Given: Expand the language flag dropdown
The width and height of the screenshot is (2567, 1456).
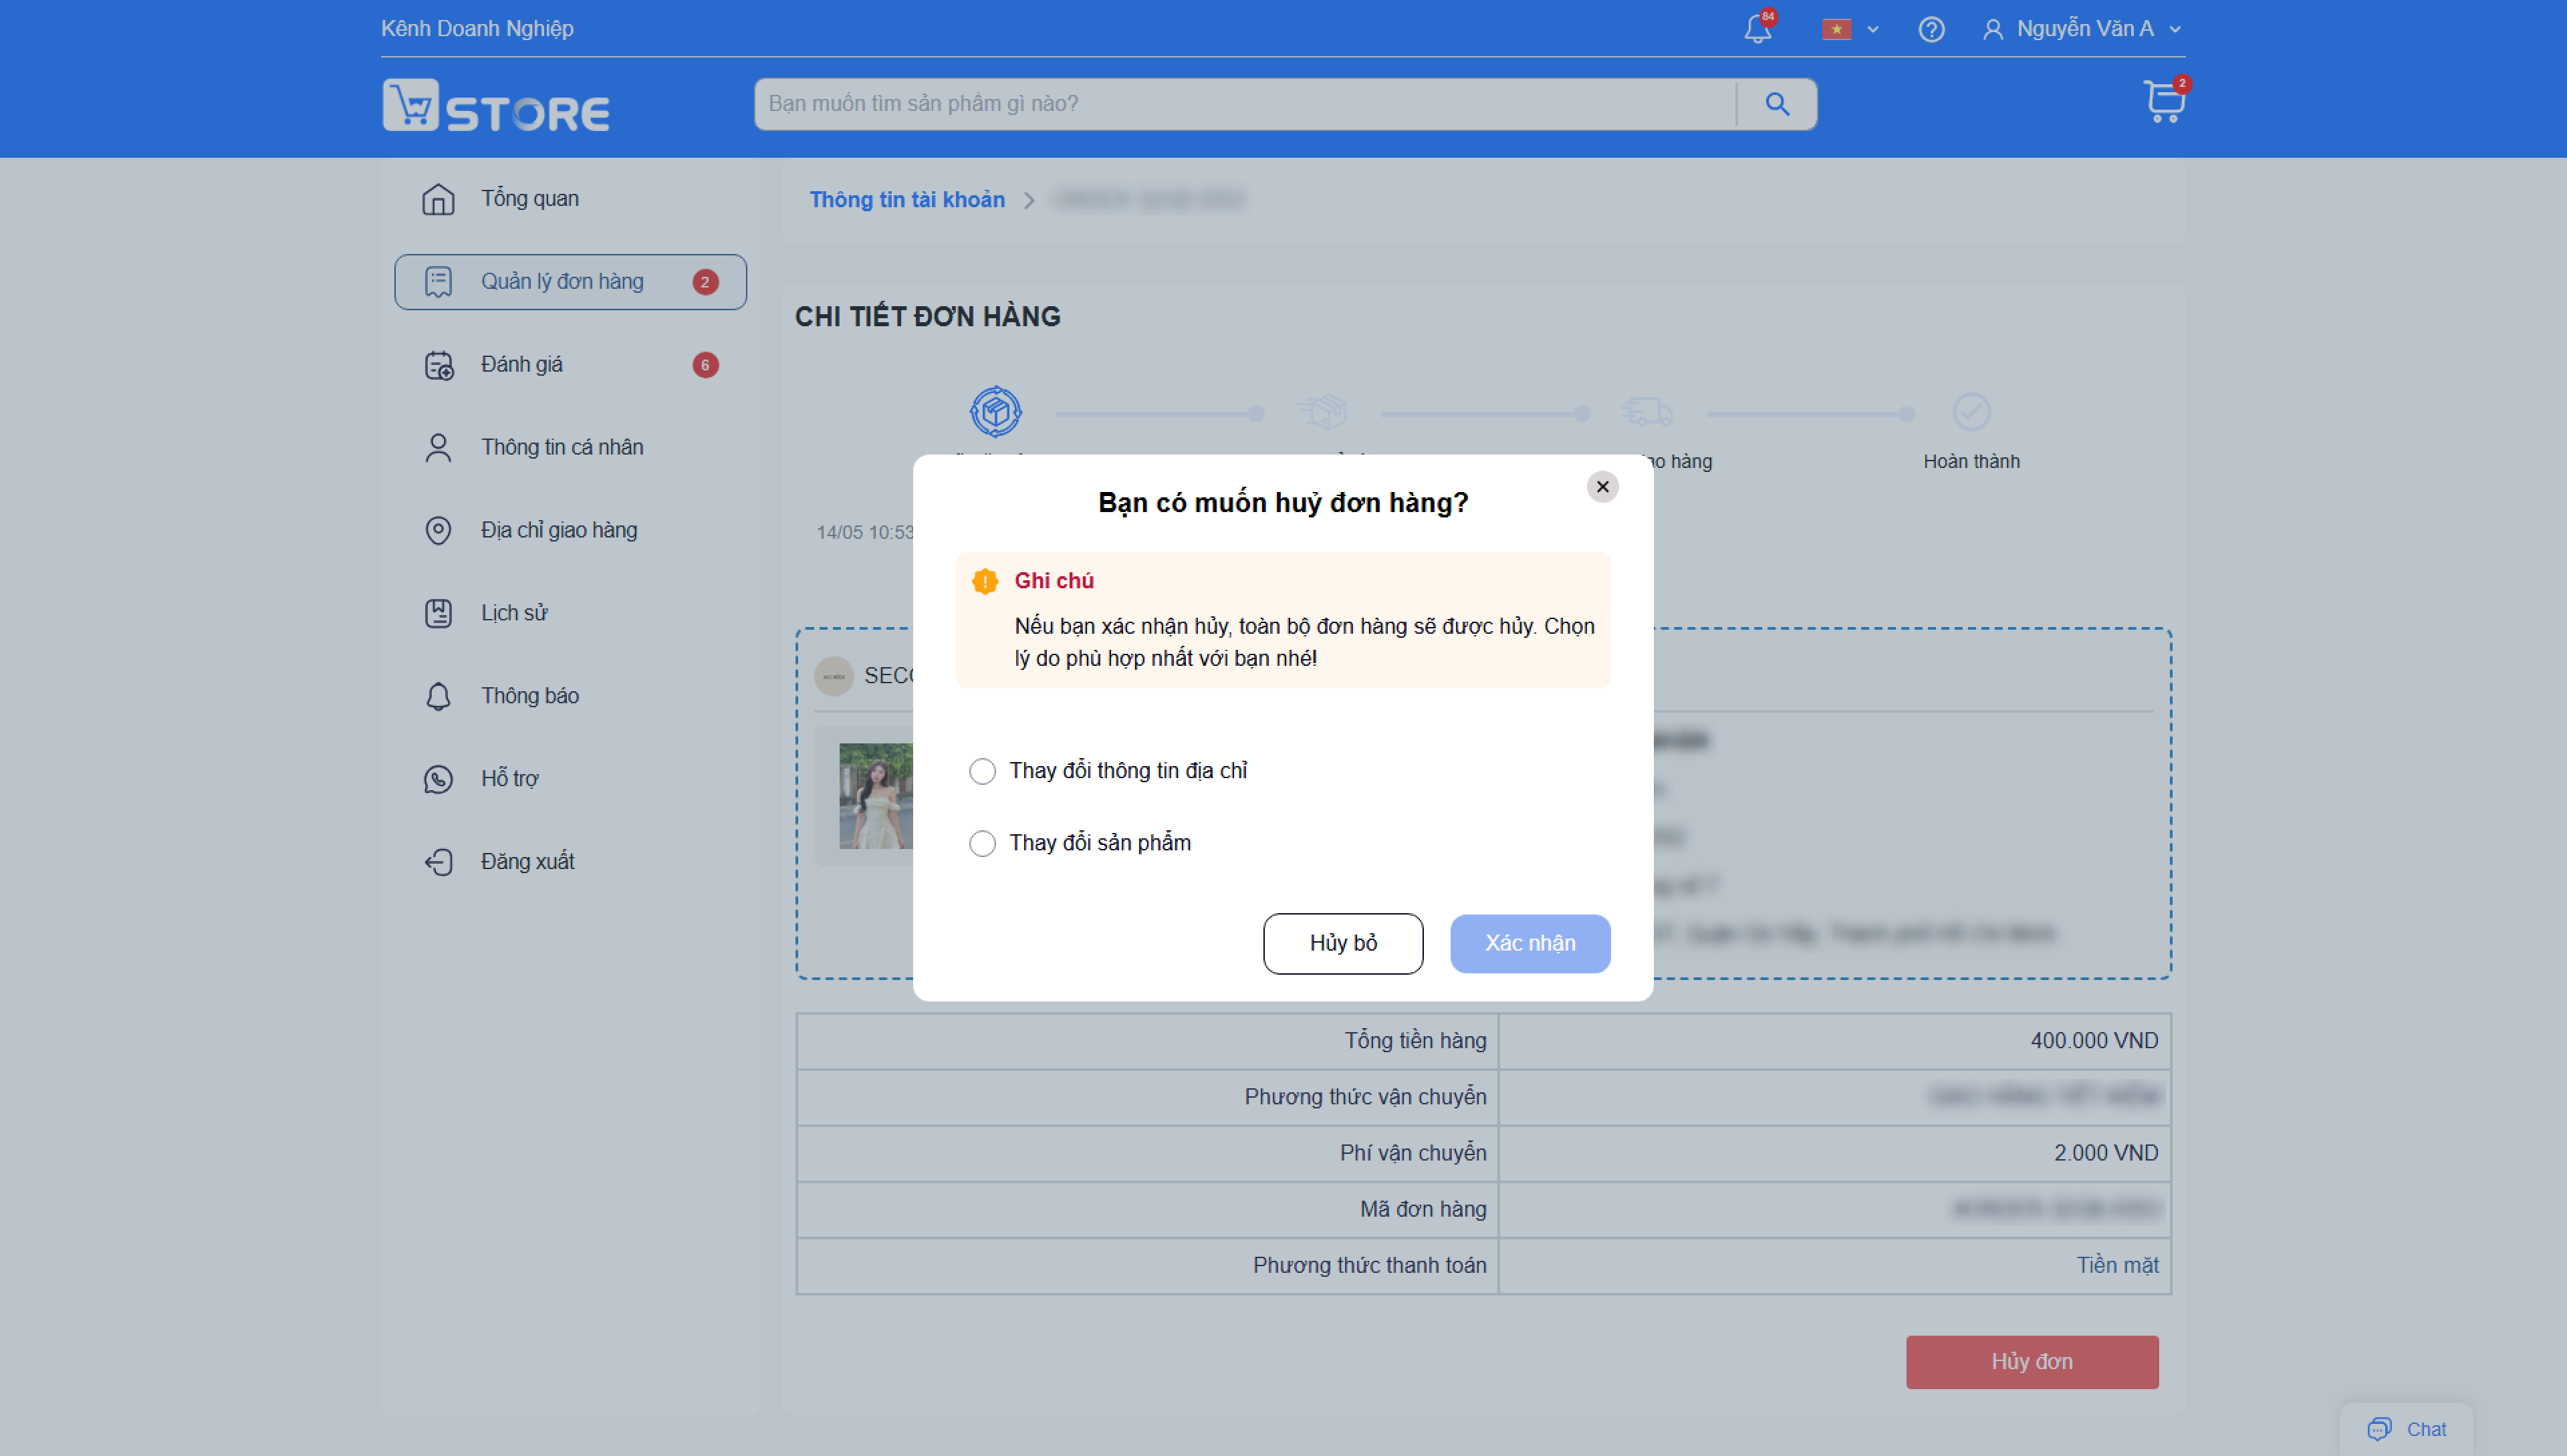Looking at the screenshot, I should (1850, 29).
